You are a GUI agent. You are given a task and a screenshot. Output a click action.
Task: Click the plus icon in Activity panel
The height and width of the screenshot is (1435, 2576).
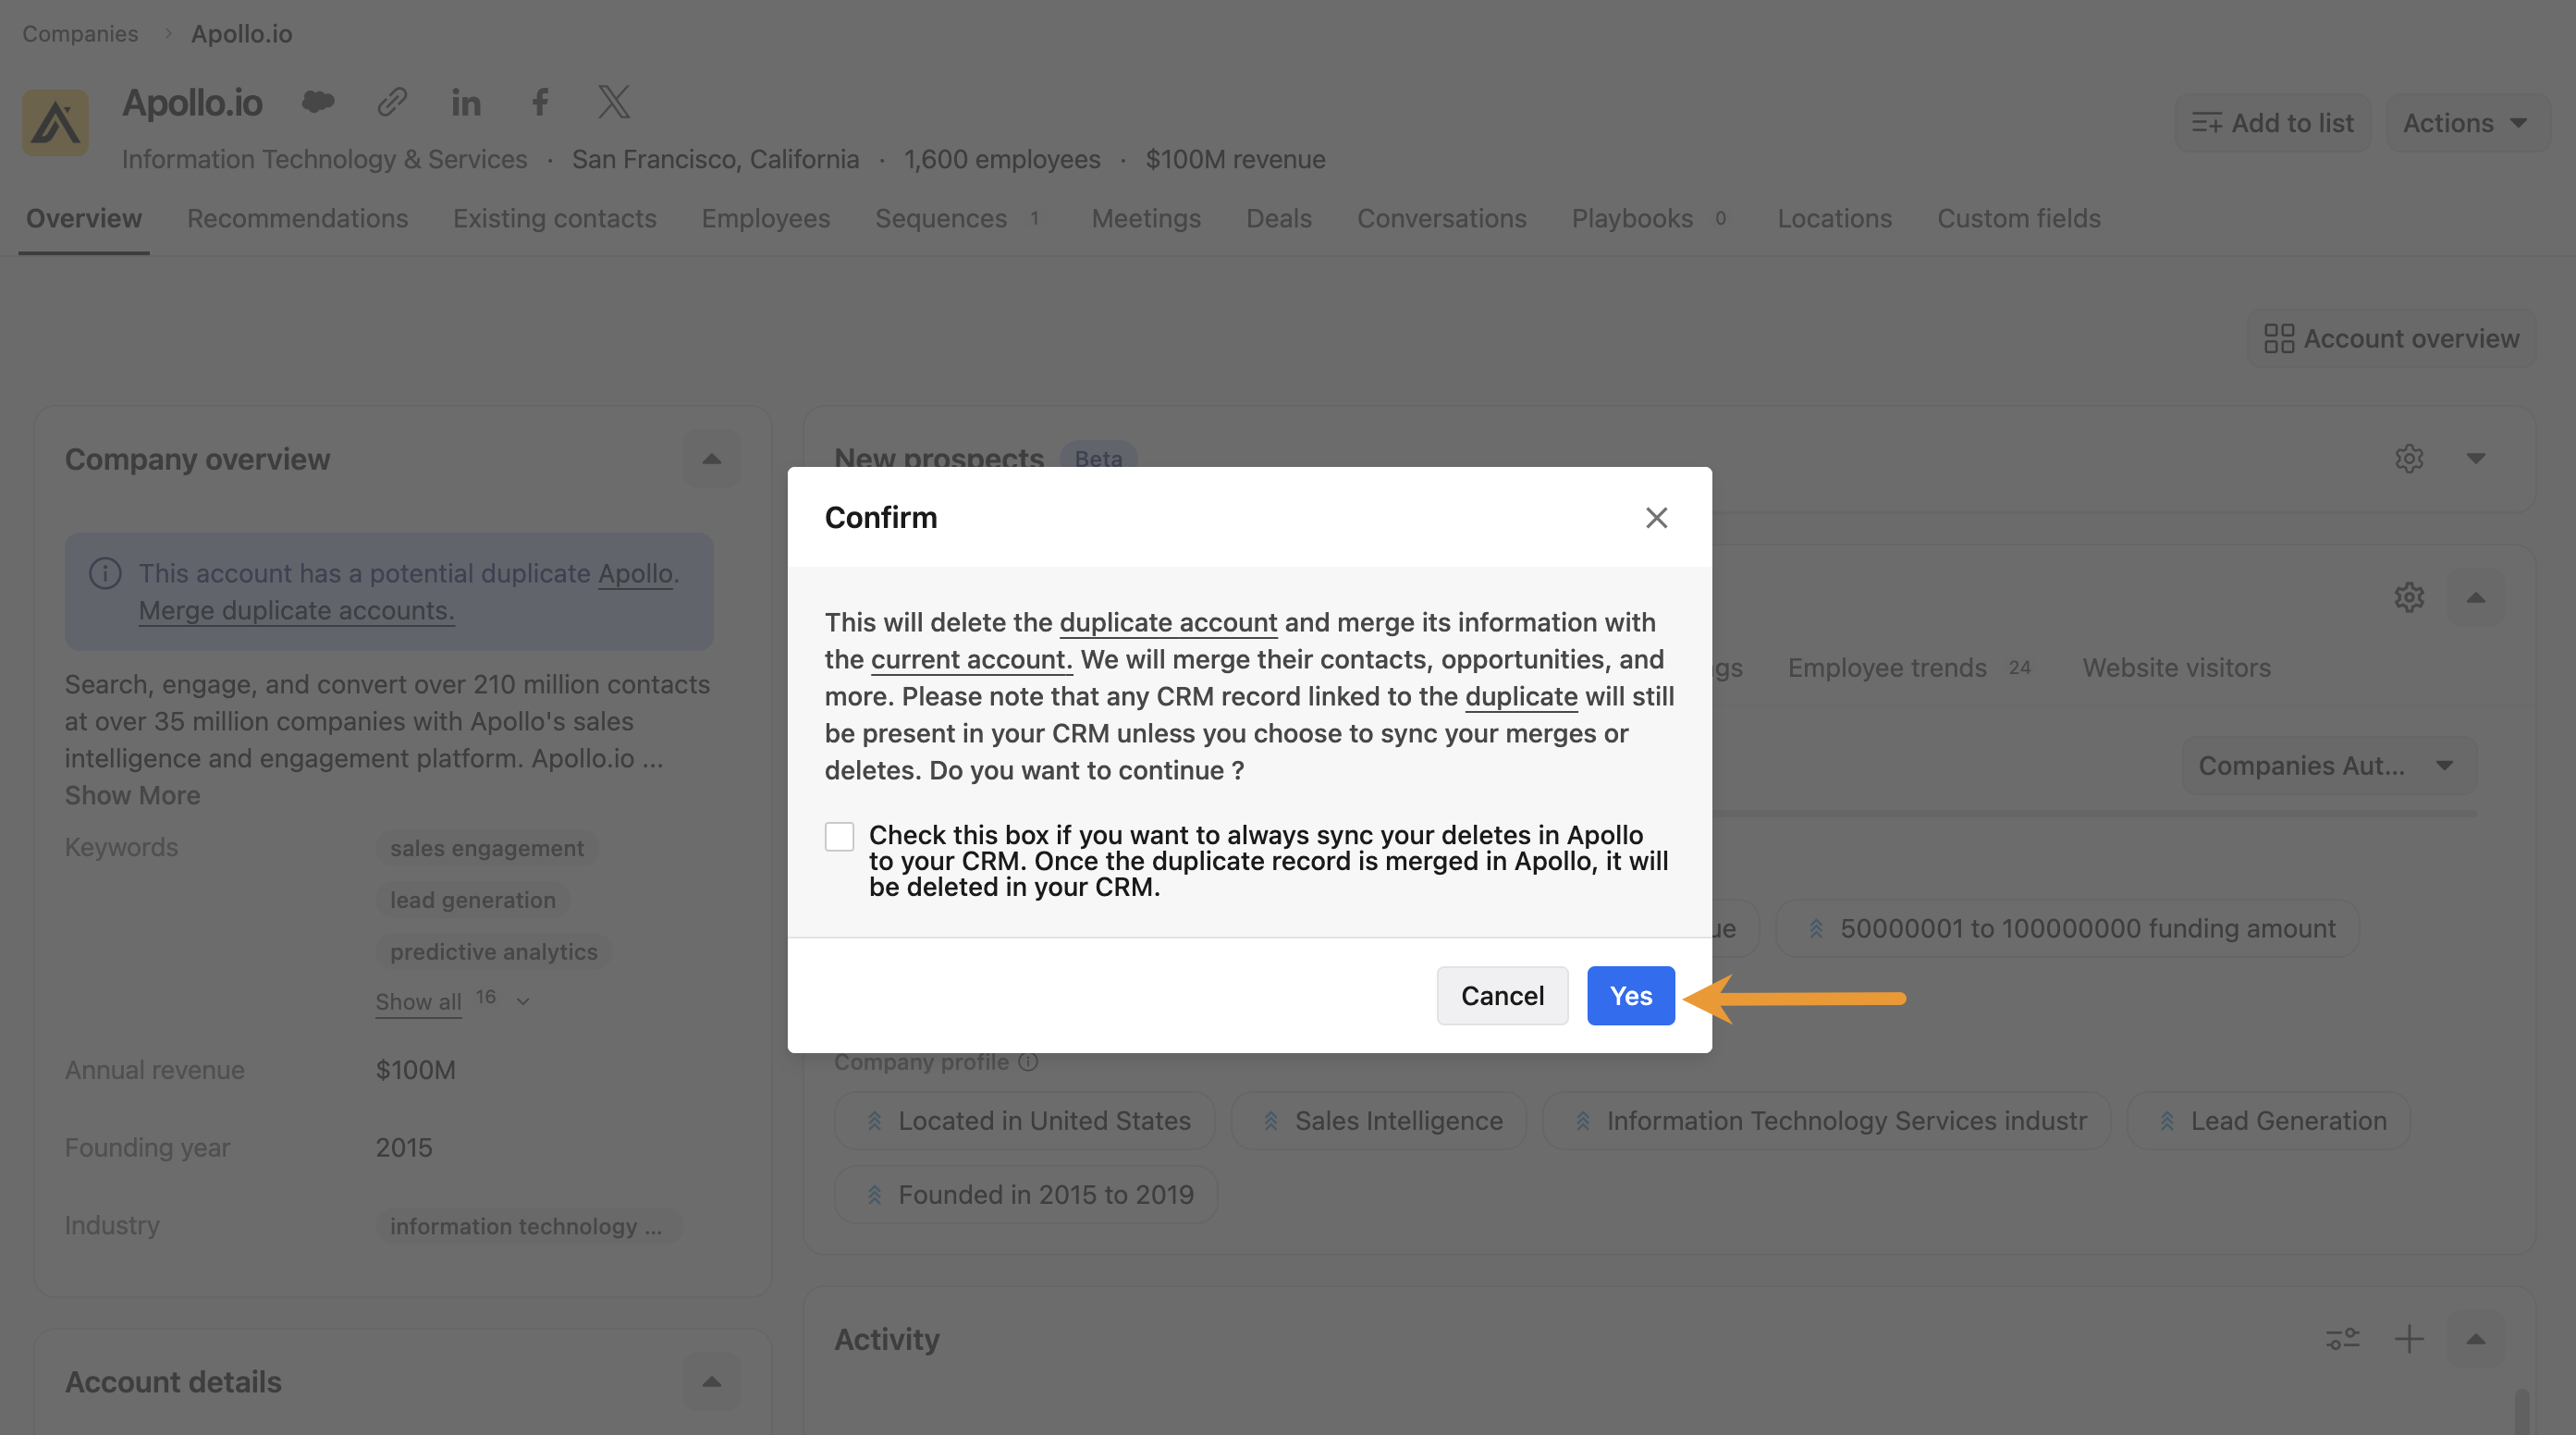(2409, 1339)
